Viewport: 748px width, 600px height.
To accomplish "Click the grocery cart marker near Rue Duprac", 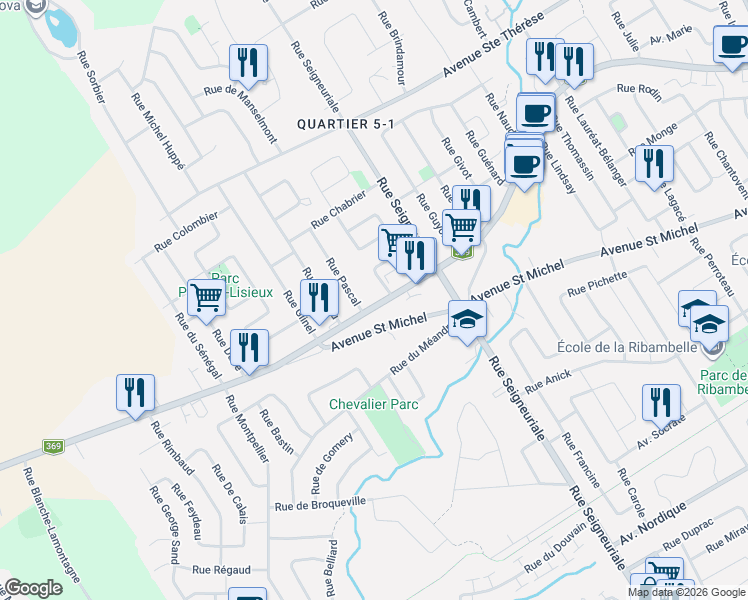I will click(665, 569).
